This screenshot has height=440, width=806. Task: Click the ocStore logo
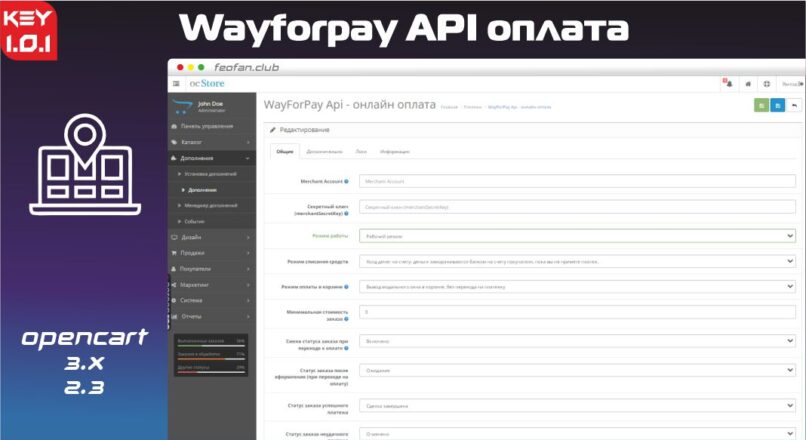[207, 83]
